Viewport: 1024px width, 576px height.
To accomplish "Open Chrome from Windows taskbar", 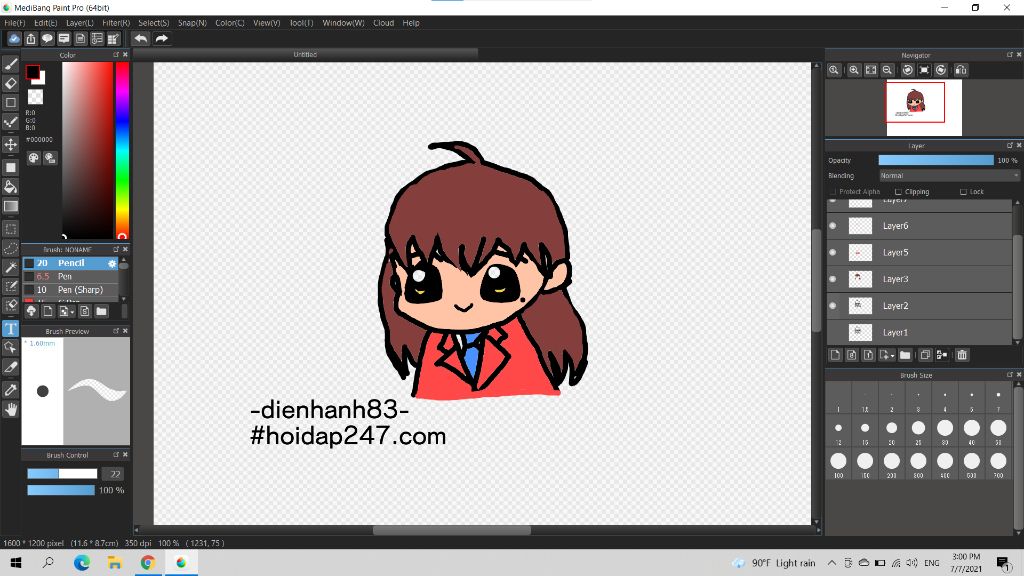I will 148,562.
